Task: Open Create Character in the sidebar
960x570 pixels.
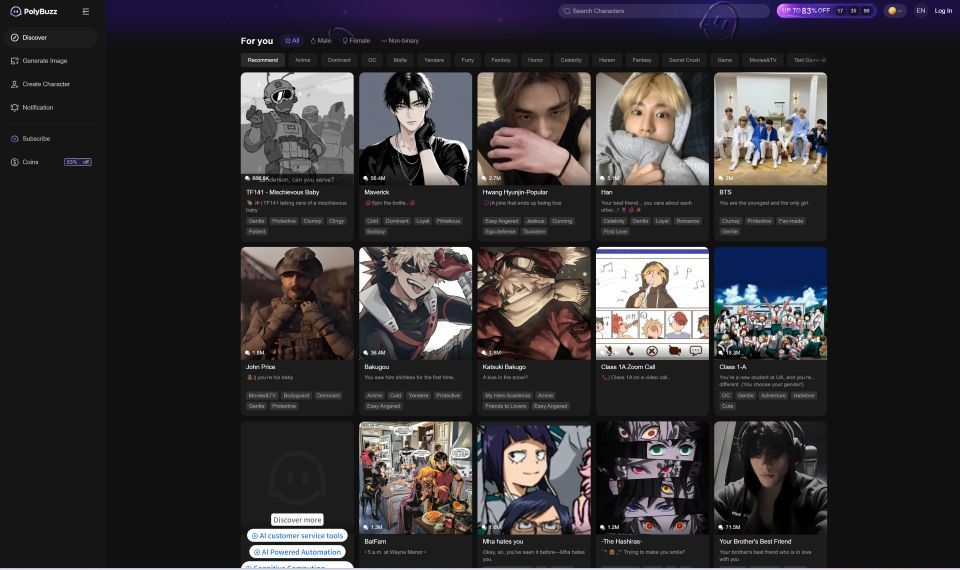Action: tap(50, 84)
